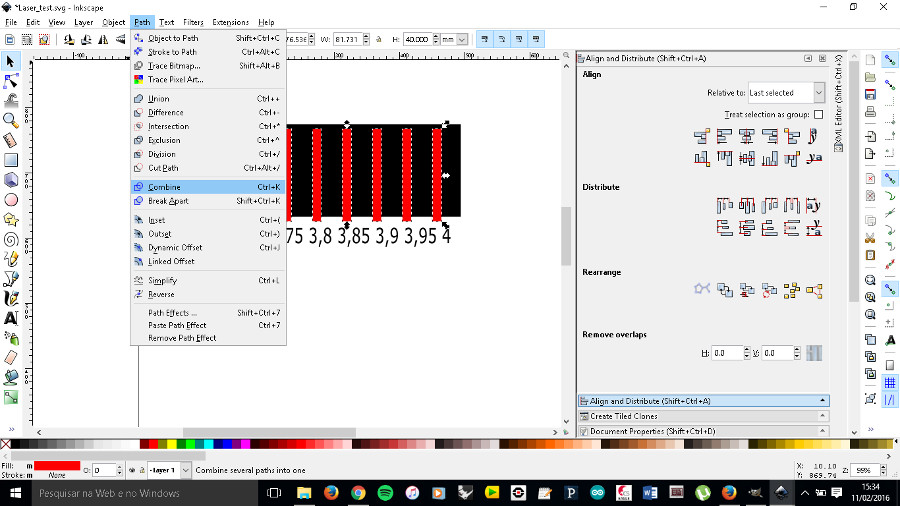Open the zoom percentage stepper

(x=883, y=470)
